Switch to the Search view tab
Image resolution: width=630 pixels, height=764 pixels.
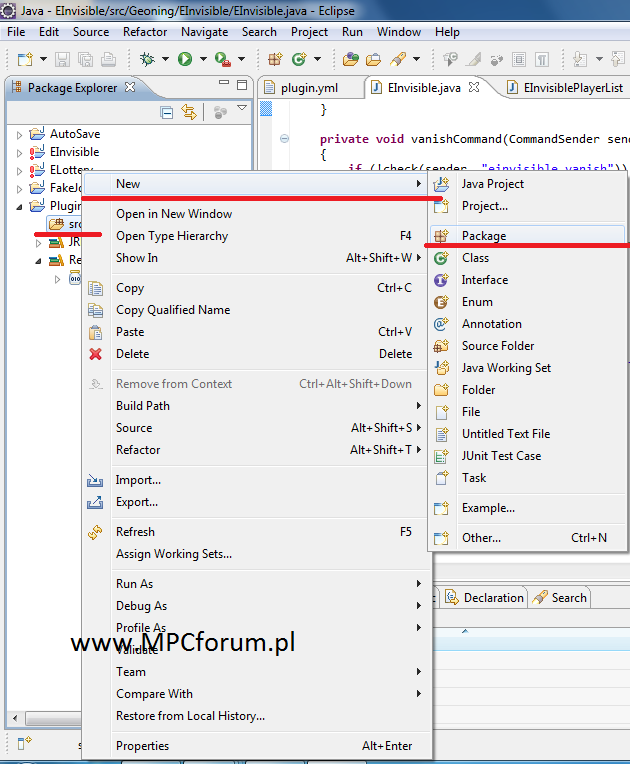click(x=560, y=598)
